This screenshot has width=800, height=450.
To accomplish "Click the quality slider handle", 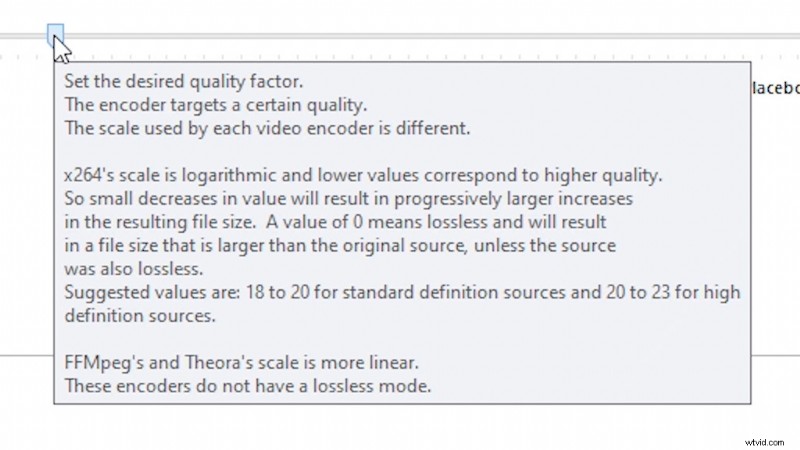I will click(x=55, y=35).
